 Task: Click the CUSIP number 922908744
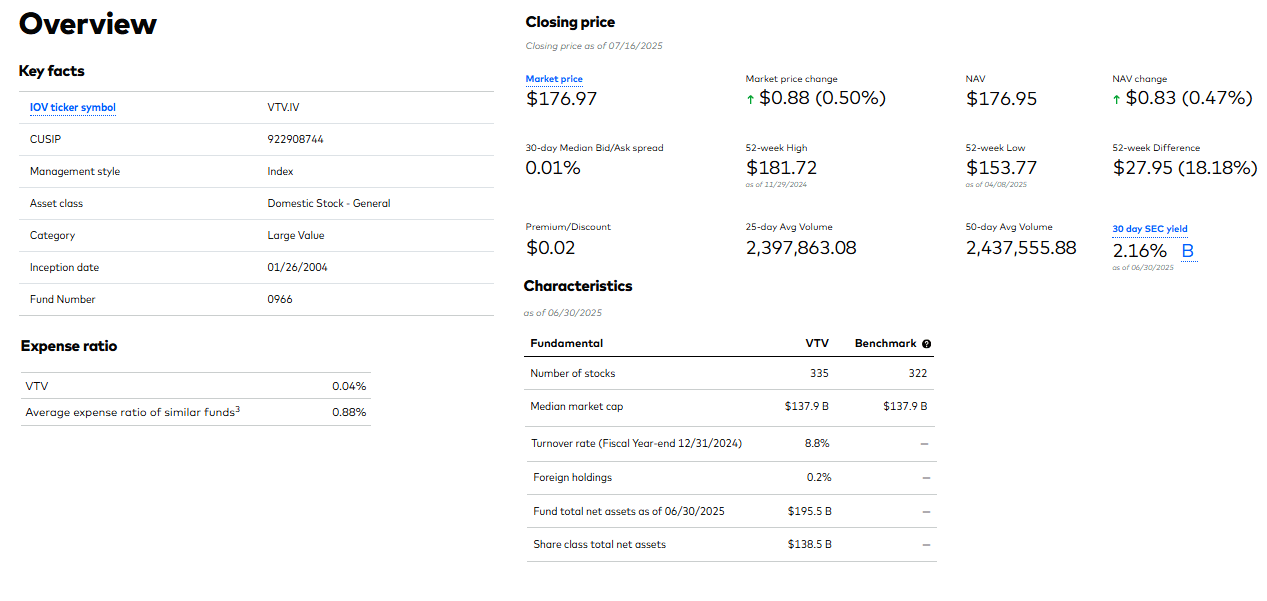tap(296, 140)
